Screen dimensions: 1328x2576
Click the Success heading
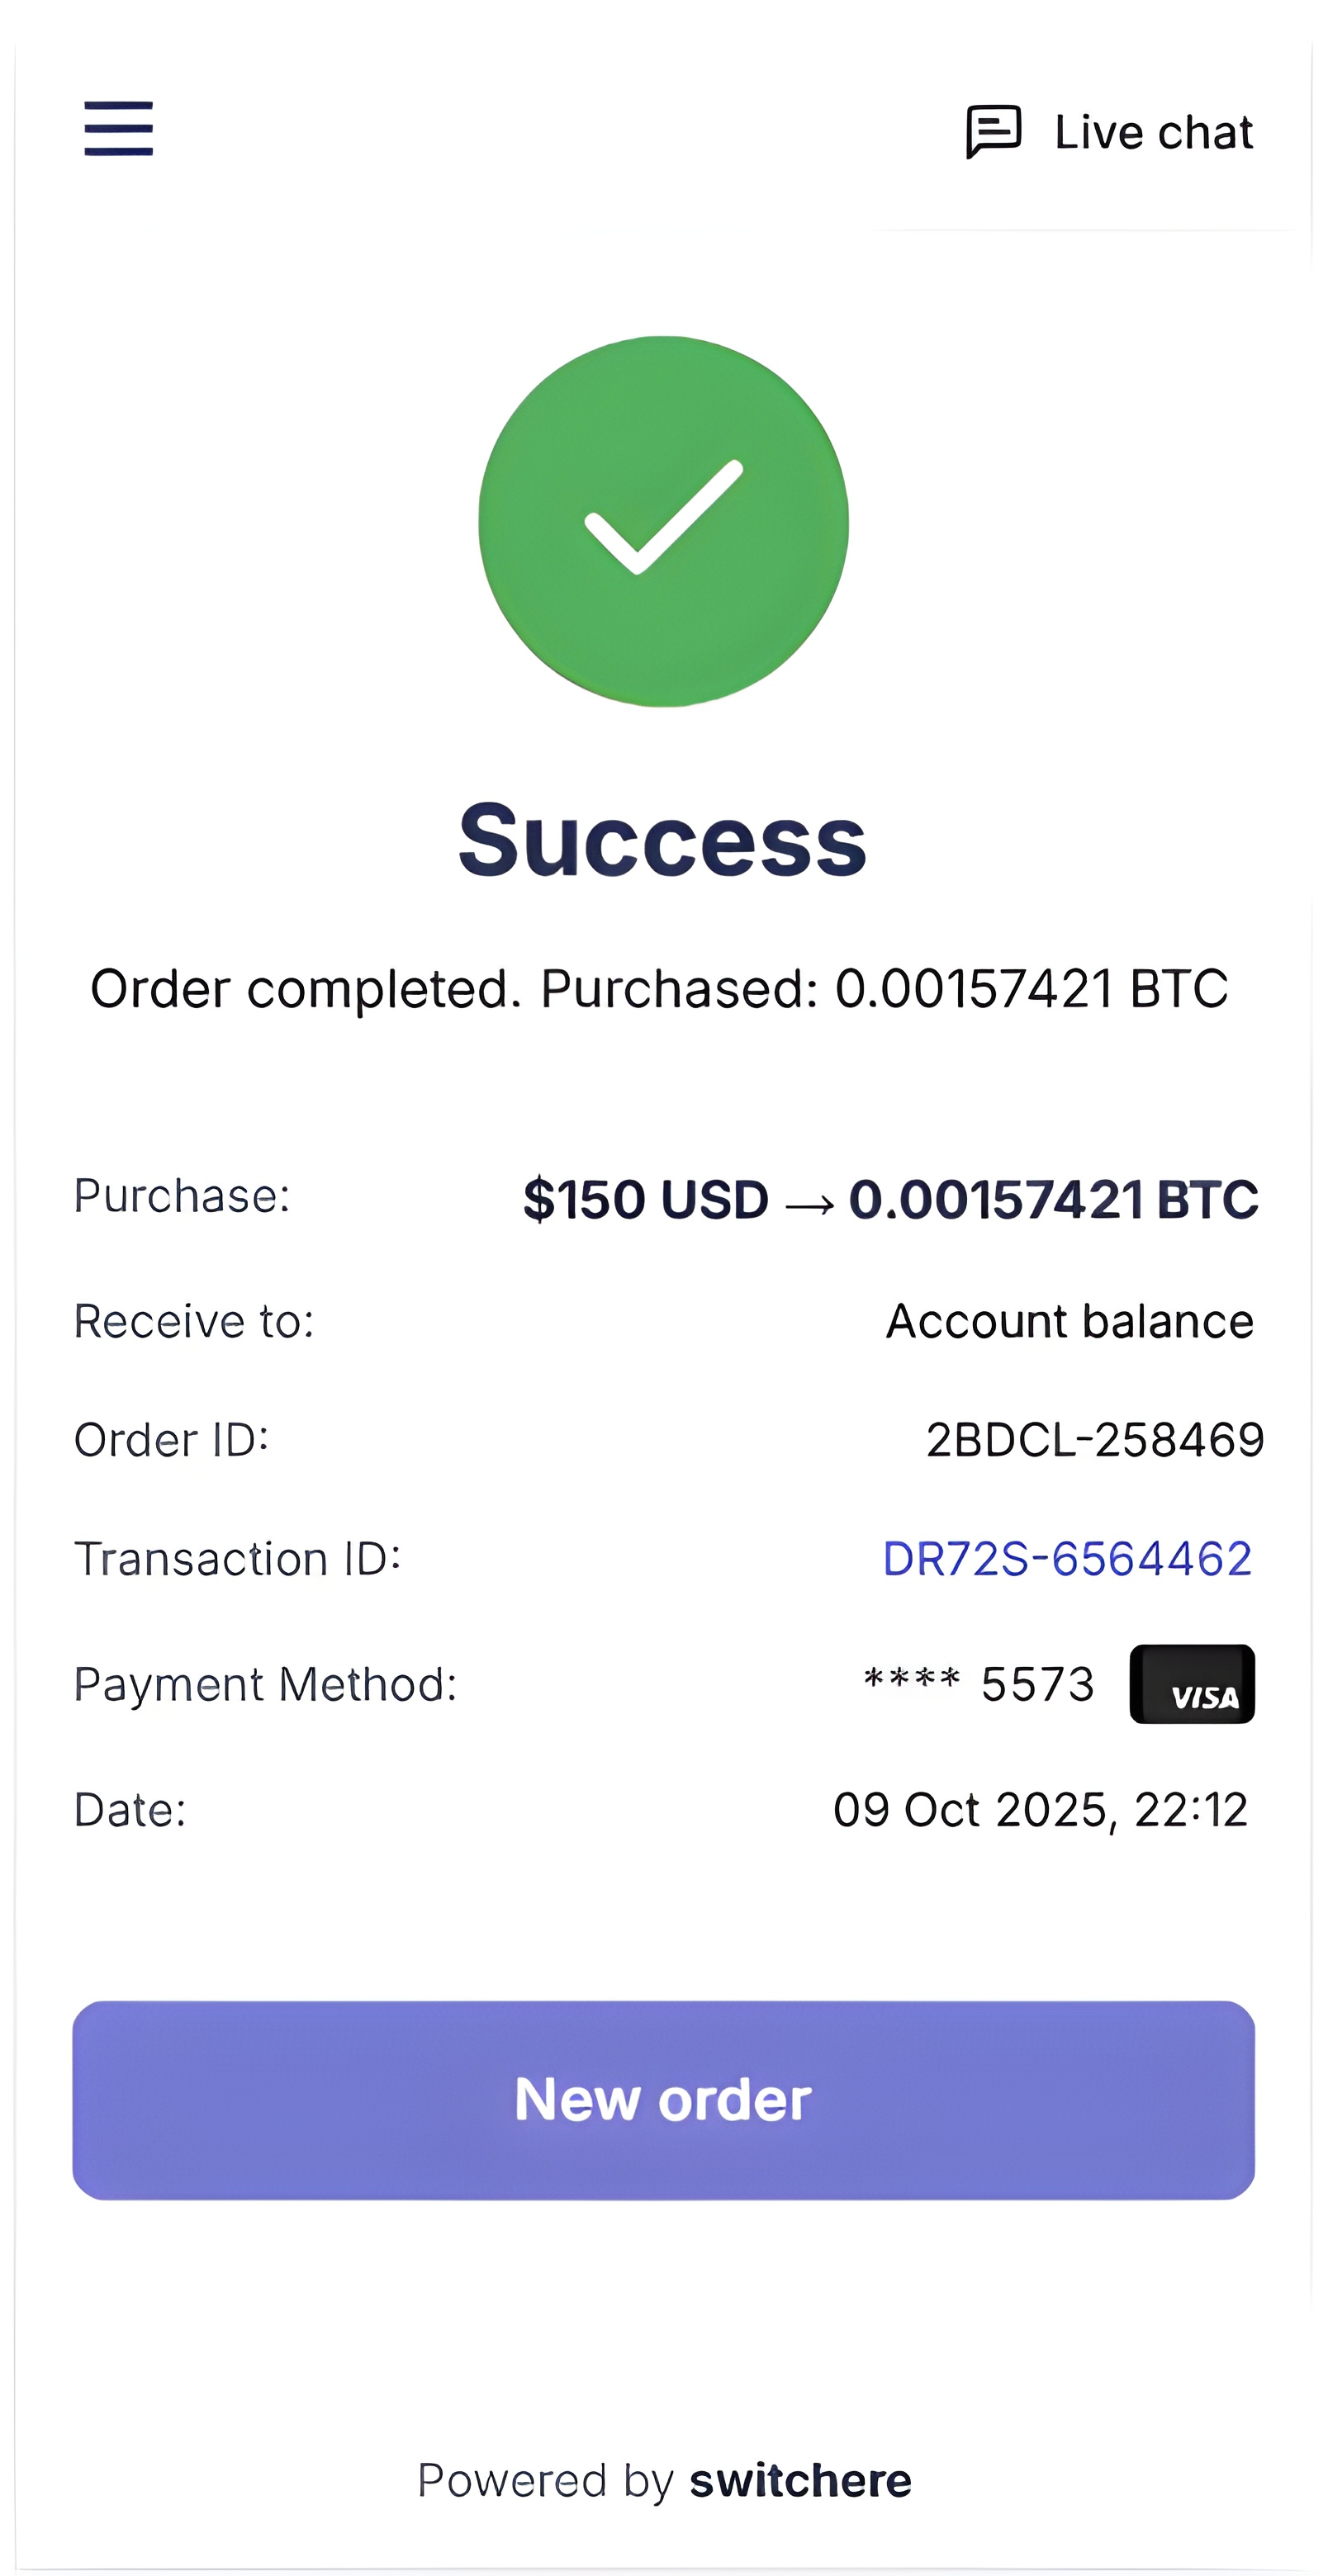click(662, 841)
